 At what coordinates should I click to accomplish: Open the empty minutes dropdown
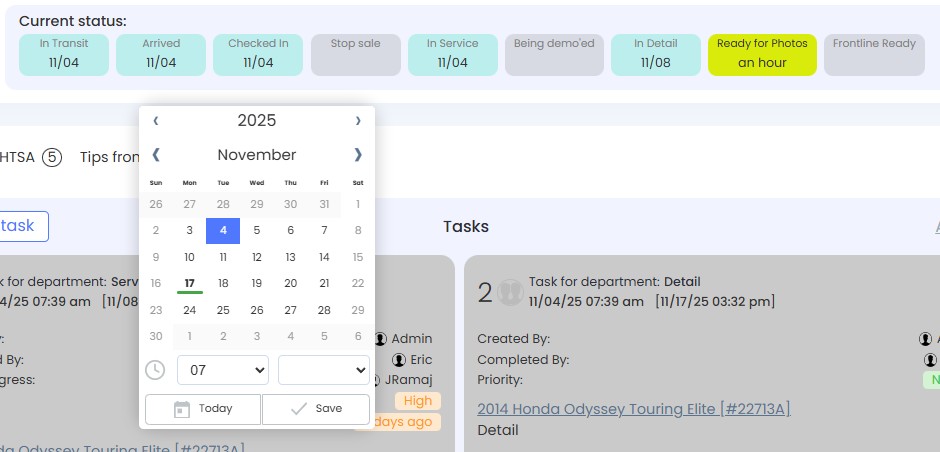(x=323, y=370)
